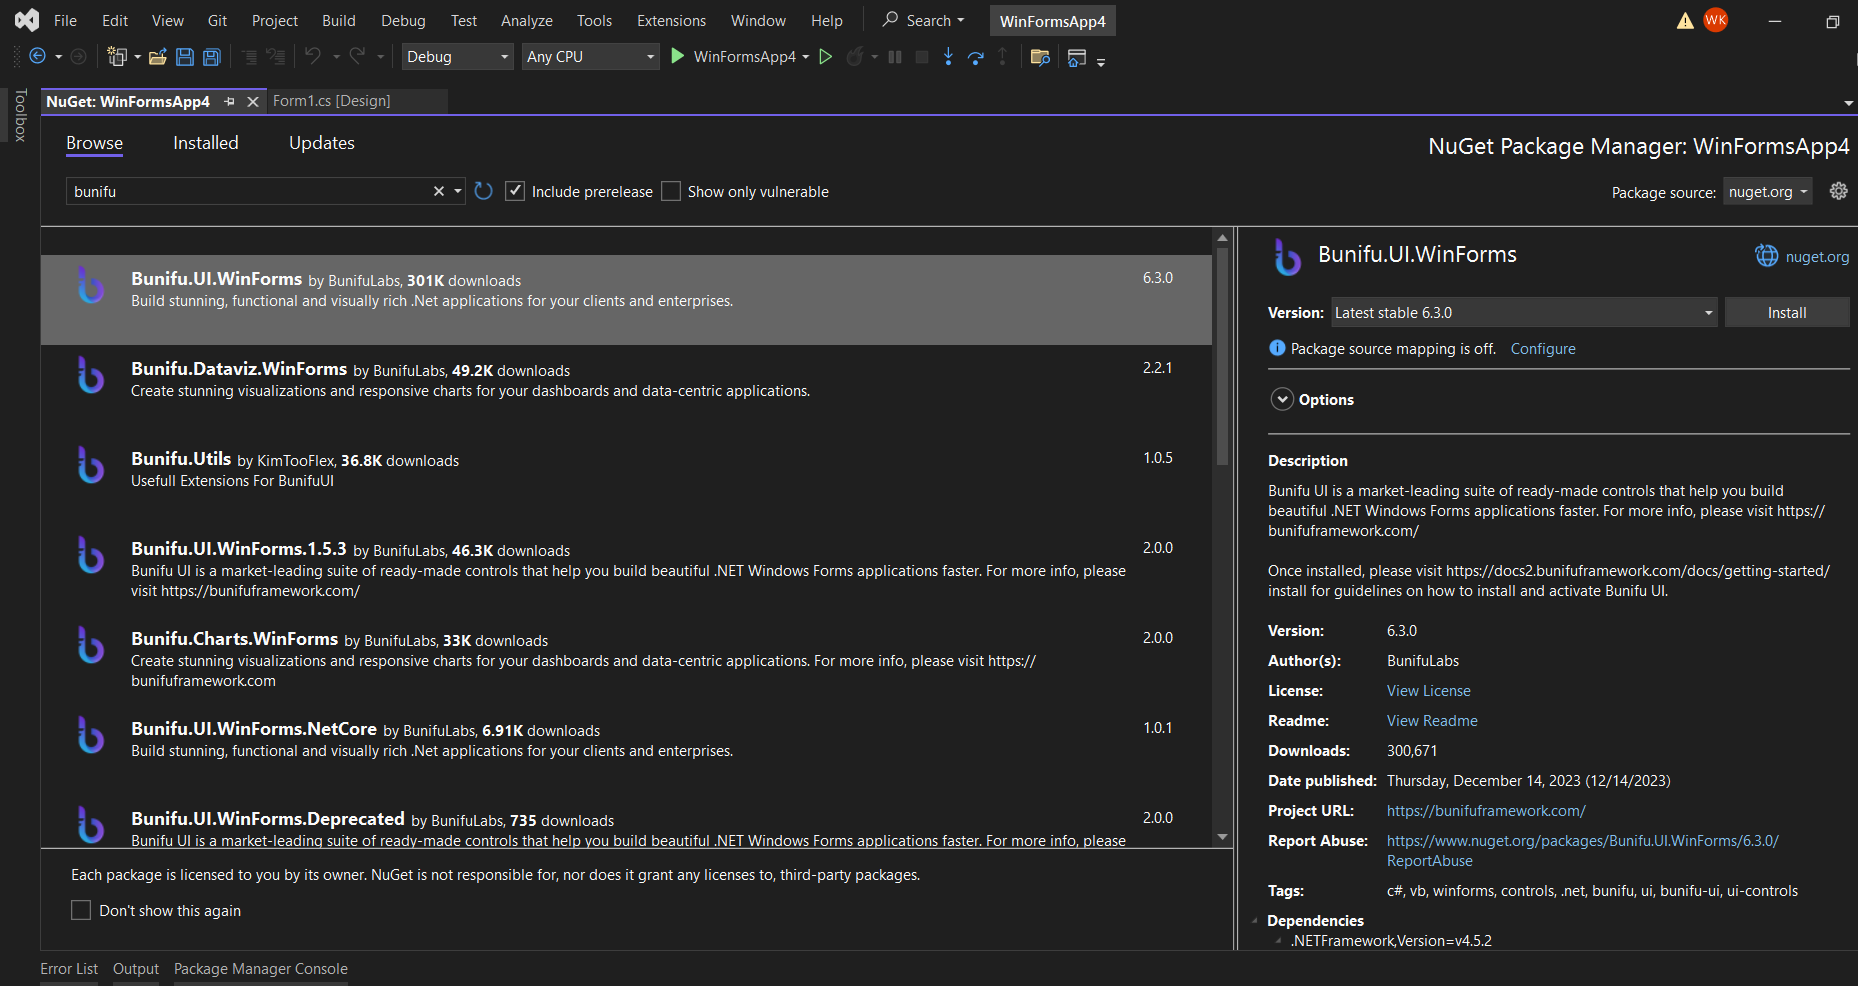Click the Search box in title bar
1858x986 pixels.
click(x=925, y=20)
